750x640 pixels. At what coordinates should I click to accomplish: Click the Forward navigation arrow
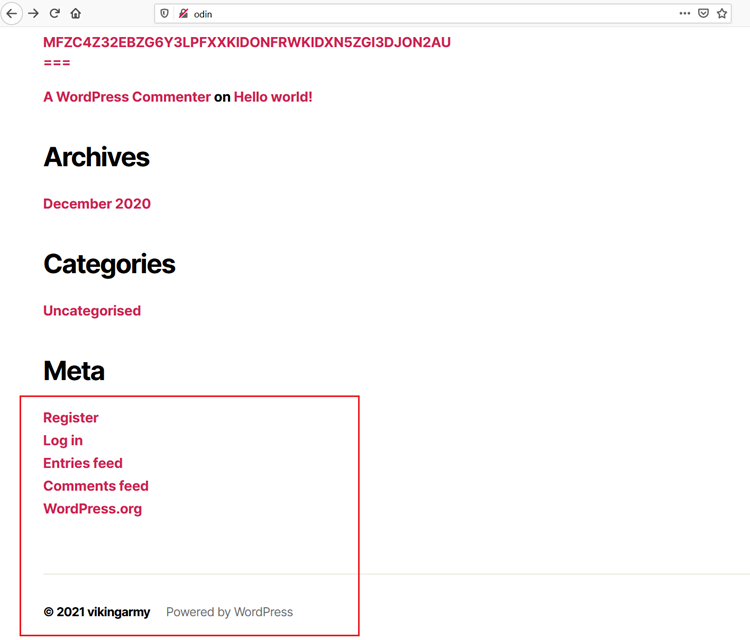[33, 14]
